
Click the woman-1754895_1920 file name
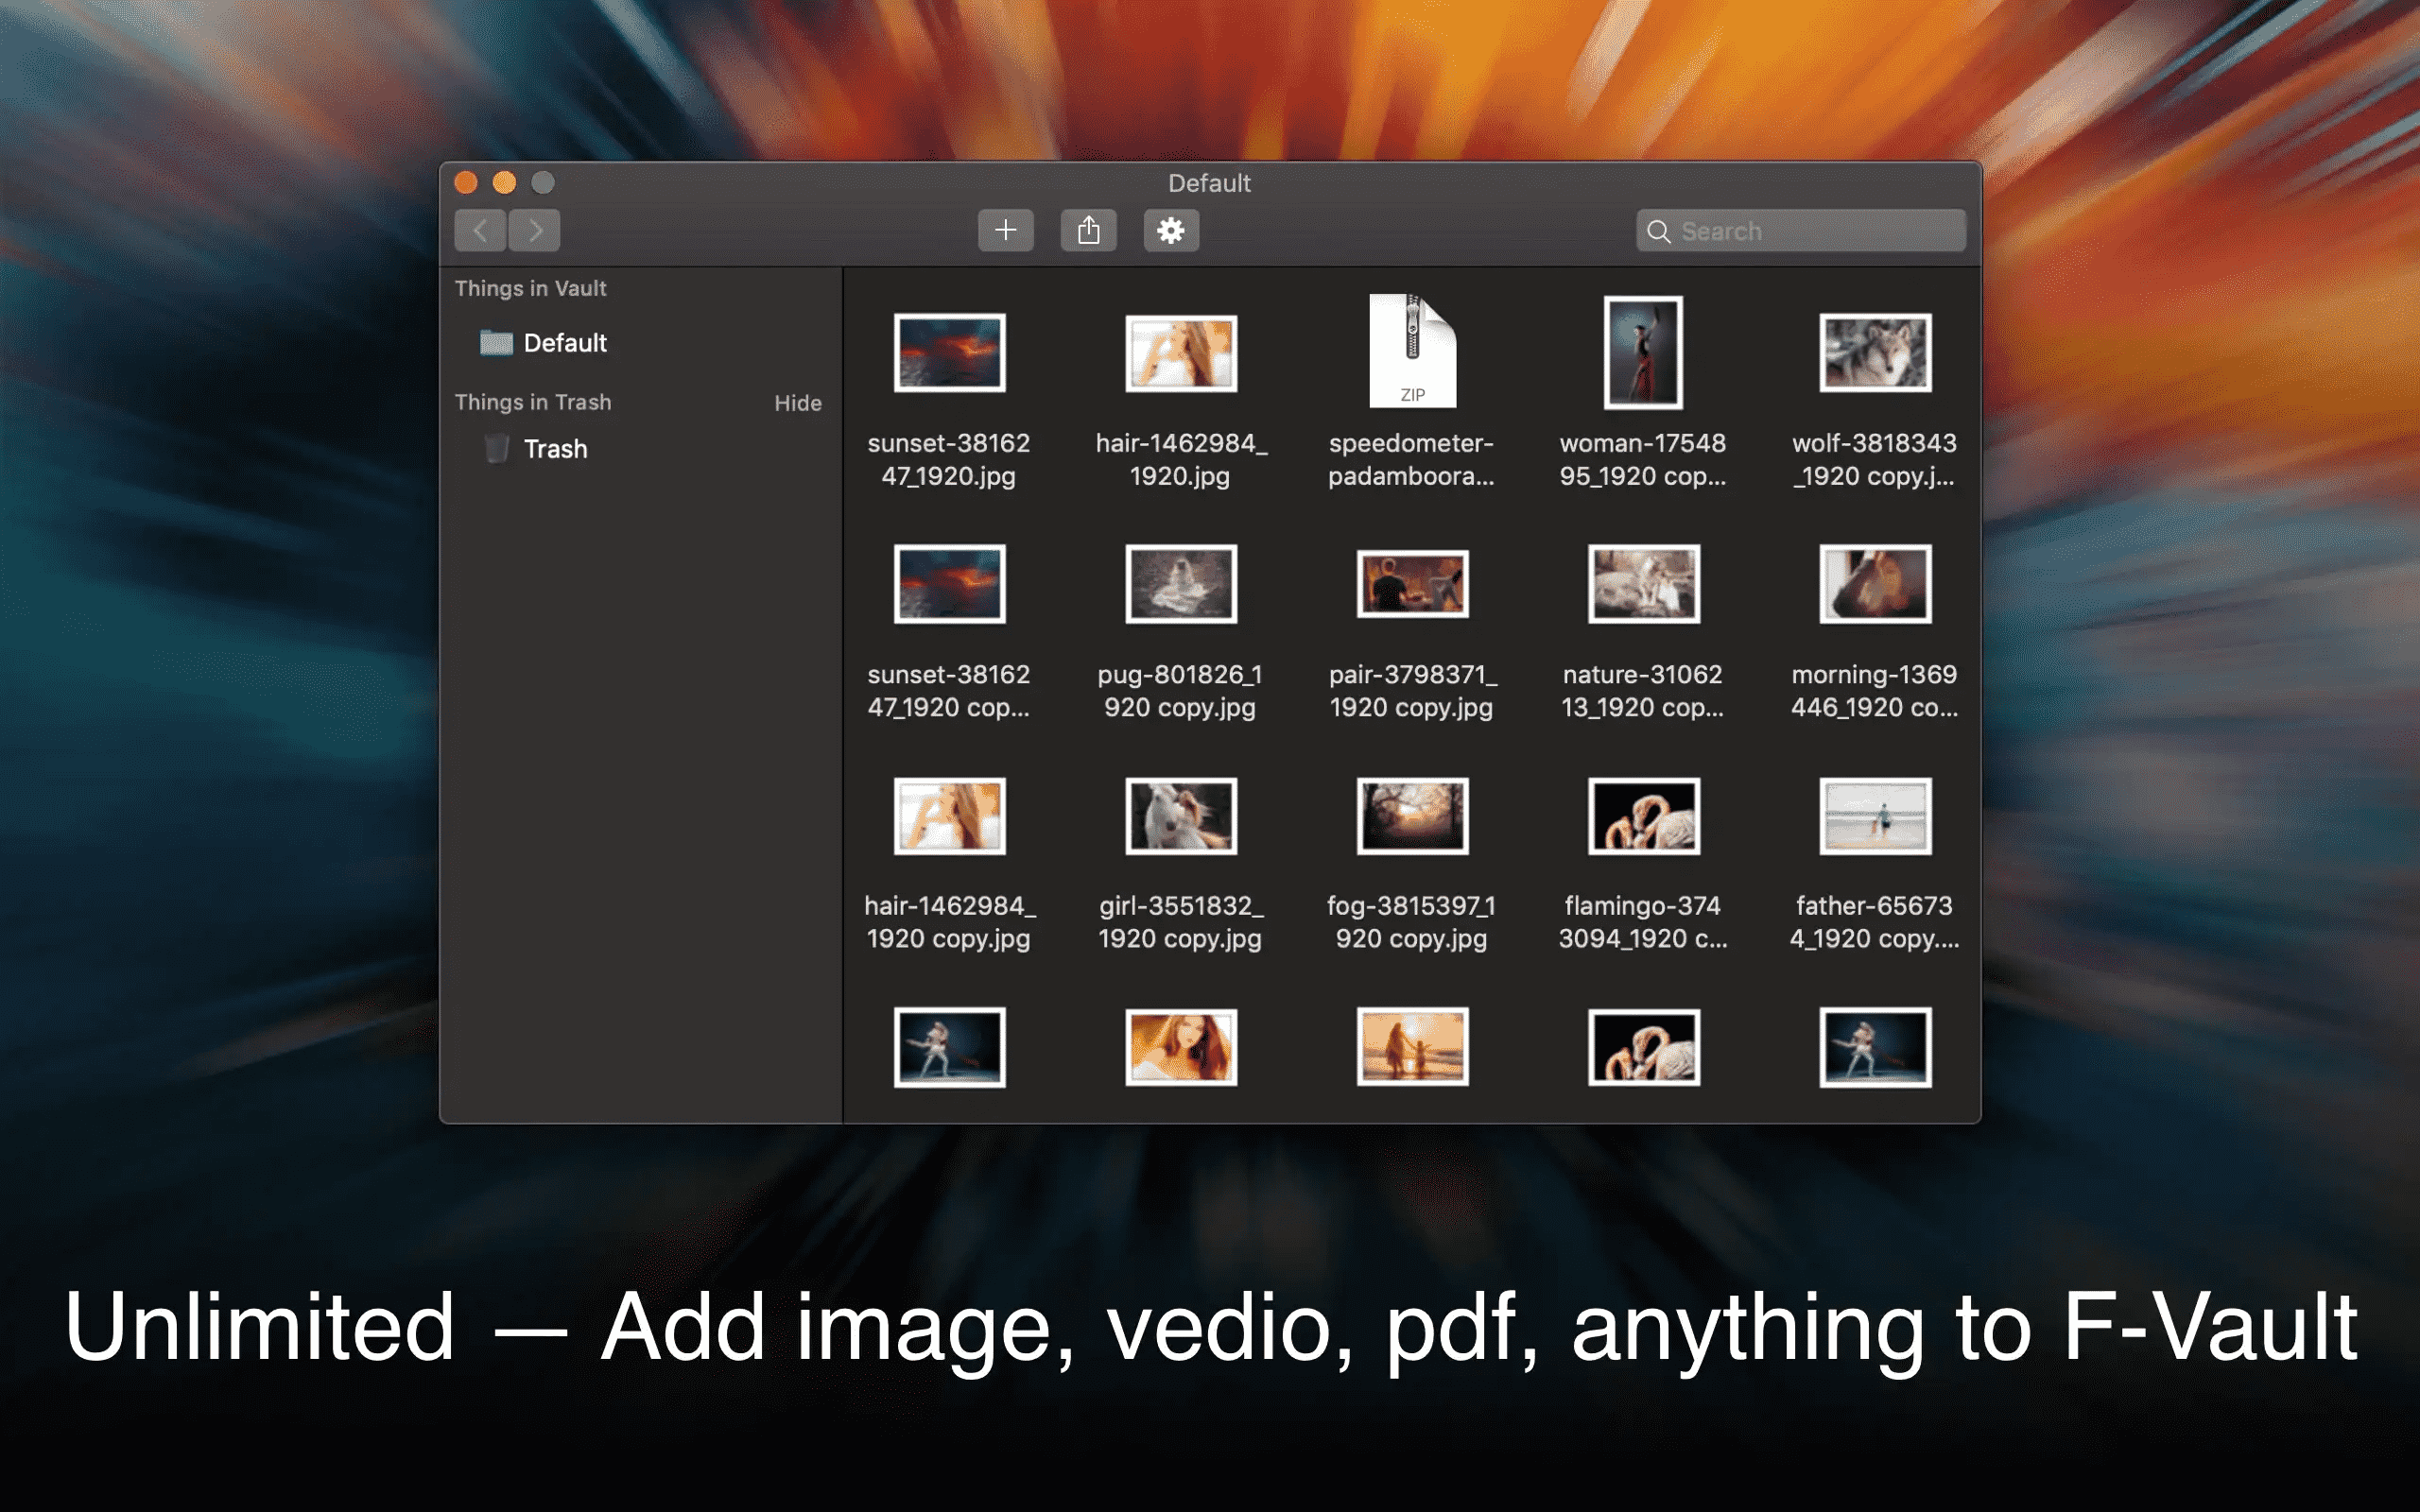click(1643, 459)
